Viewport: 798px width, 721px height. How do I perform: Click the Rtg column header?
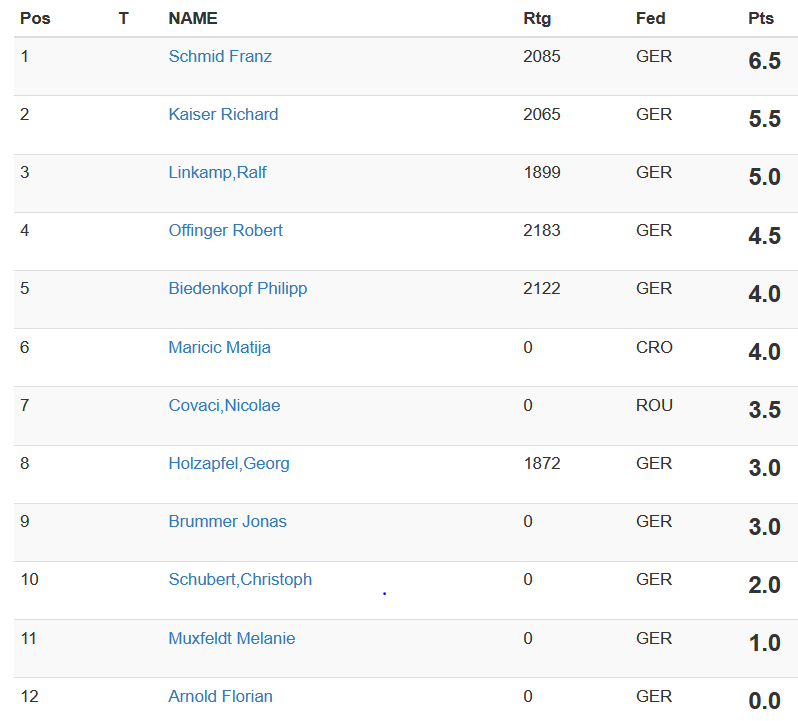point(537,19)
